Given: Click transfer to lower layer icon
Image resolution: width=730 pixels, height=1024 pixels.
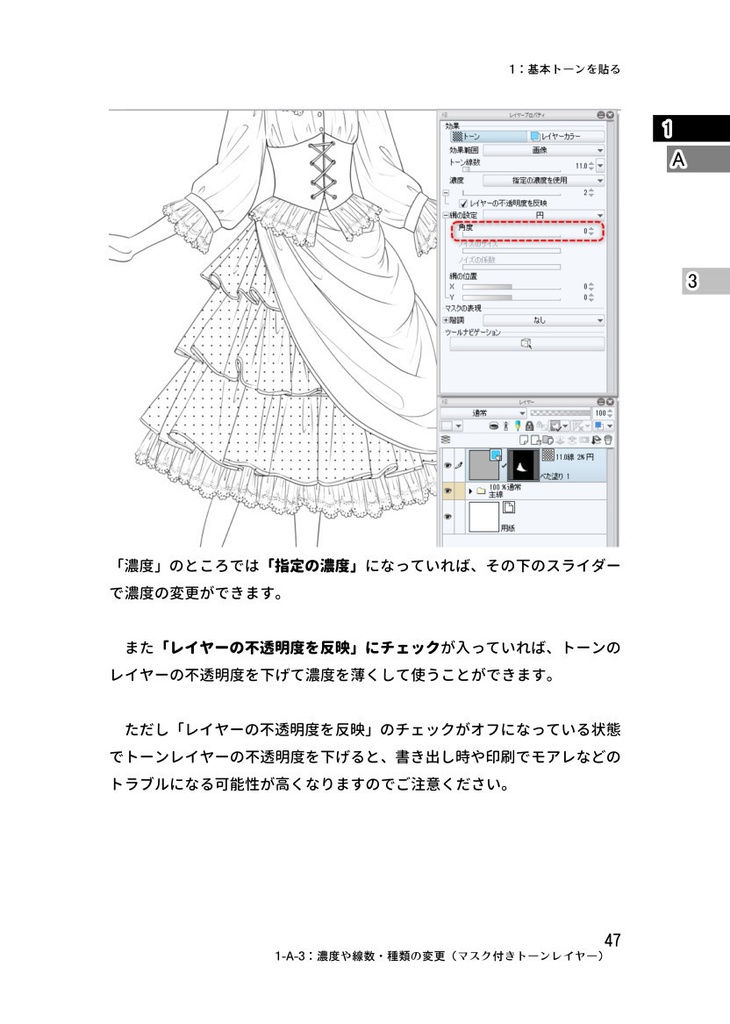Looking at the screenshot, I should coord(560,440).
